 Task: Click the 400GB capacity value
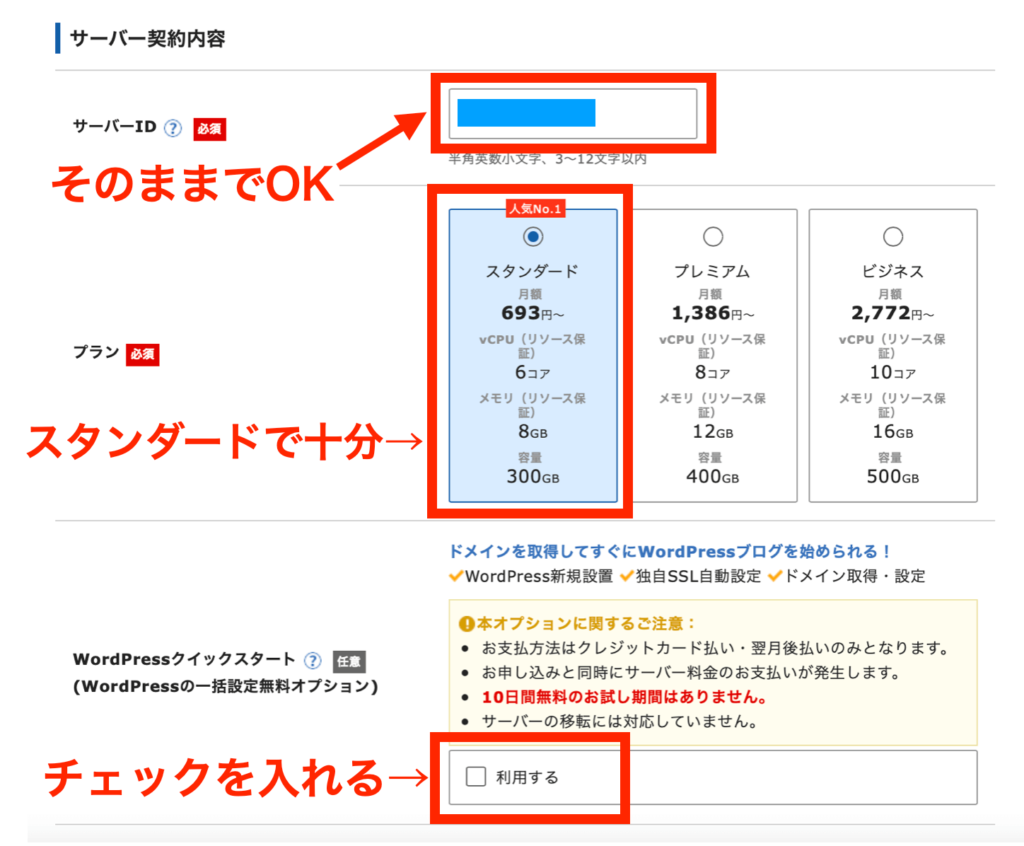712,477
